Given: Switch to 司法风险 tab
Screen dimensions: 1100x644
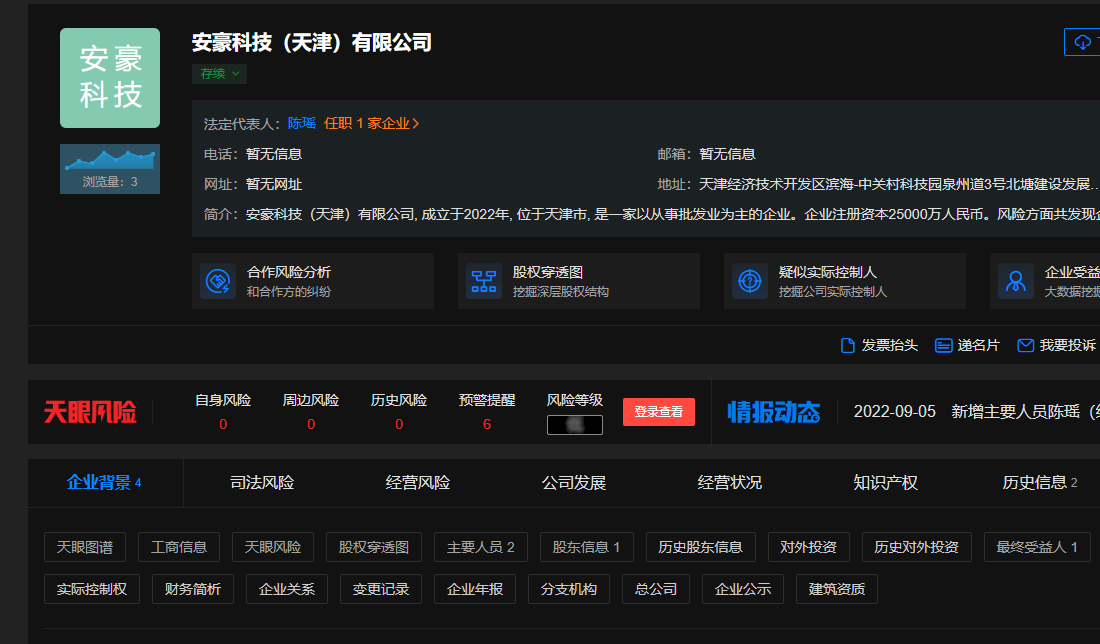Looking at the screenshot, I should [x=262, y=483].
